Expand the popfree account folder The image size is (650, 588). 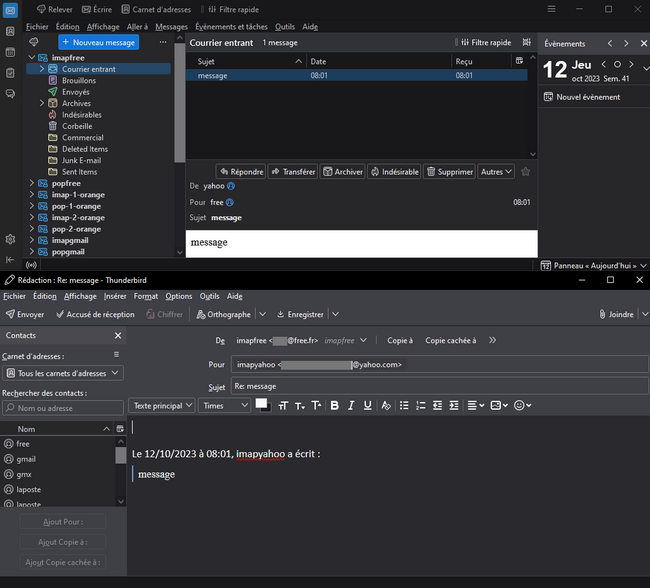[32, 184]
